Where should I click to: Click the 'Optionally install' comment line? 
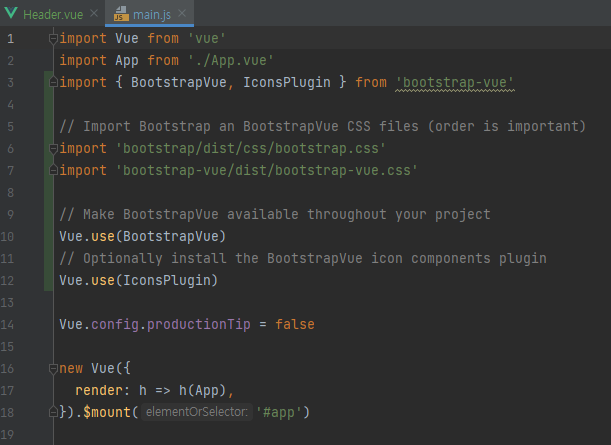tap(303, 259)
